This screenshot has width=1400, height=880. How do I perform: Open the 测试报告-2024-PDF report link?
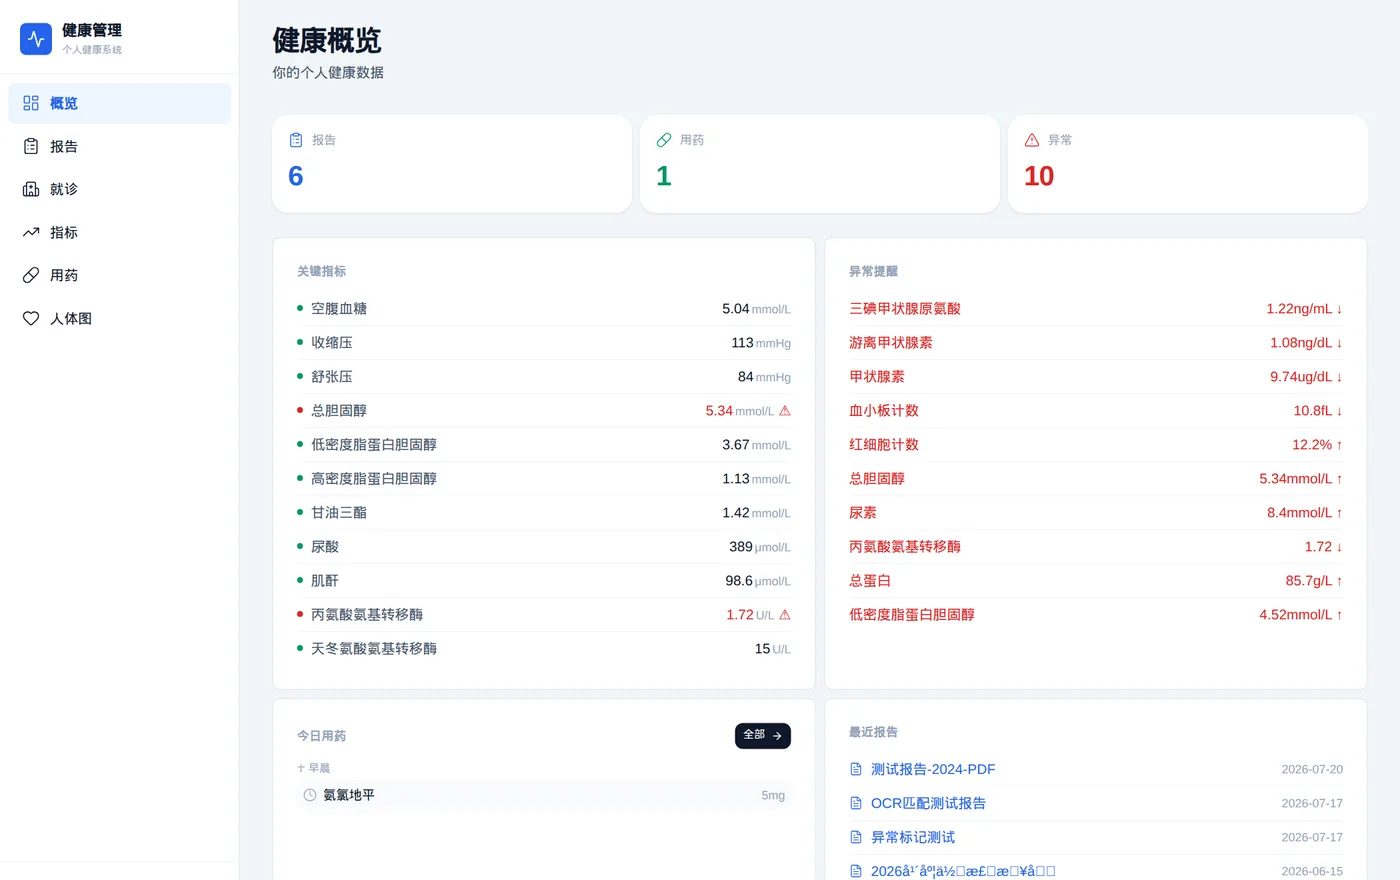pyautogui.click(x=933, y=769)
